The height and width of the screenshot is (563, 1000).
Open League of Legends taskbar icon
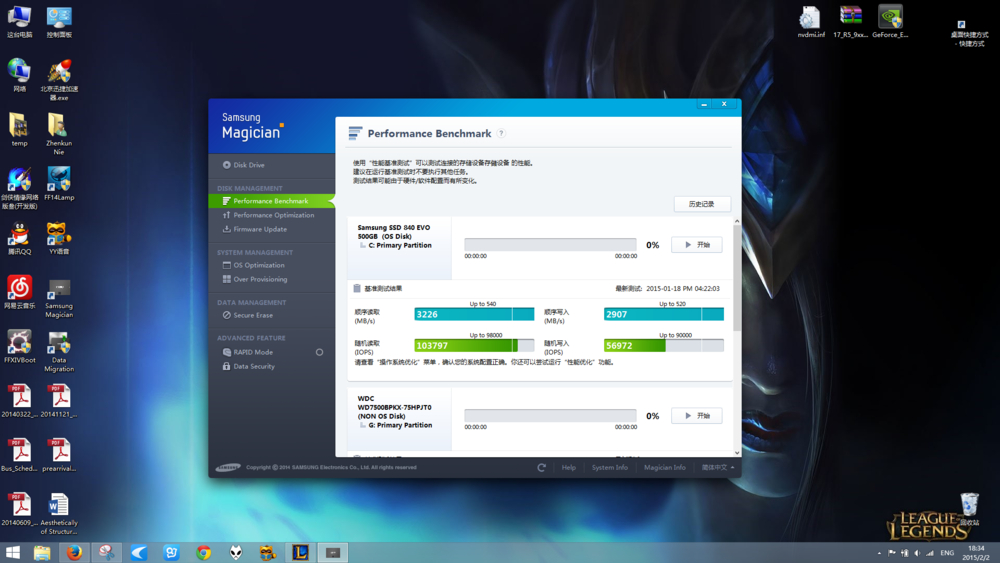click(300, 553)
